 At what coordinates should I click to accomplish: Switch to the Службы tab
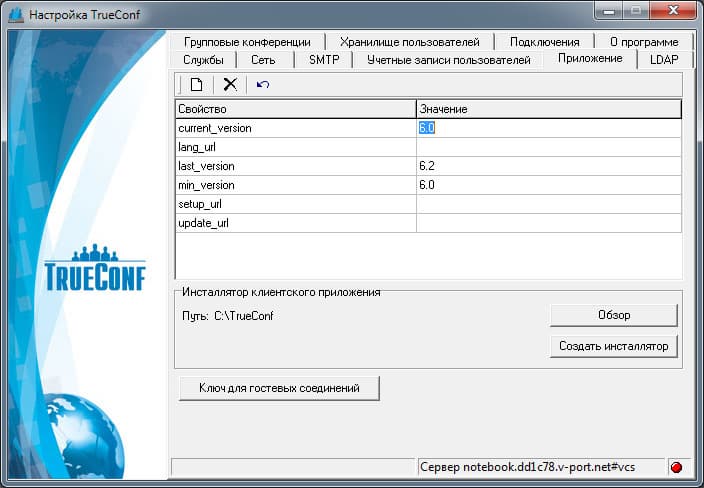203,60
